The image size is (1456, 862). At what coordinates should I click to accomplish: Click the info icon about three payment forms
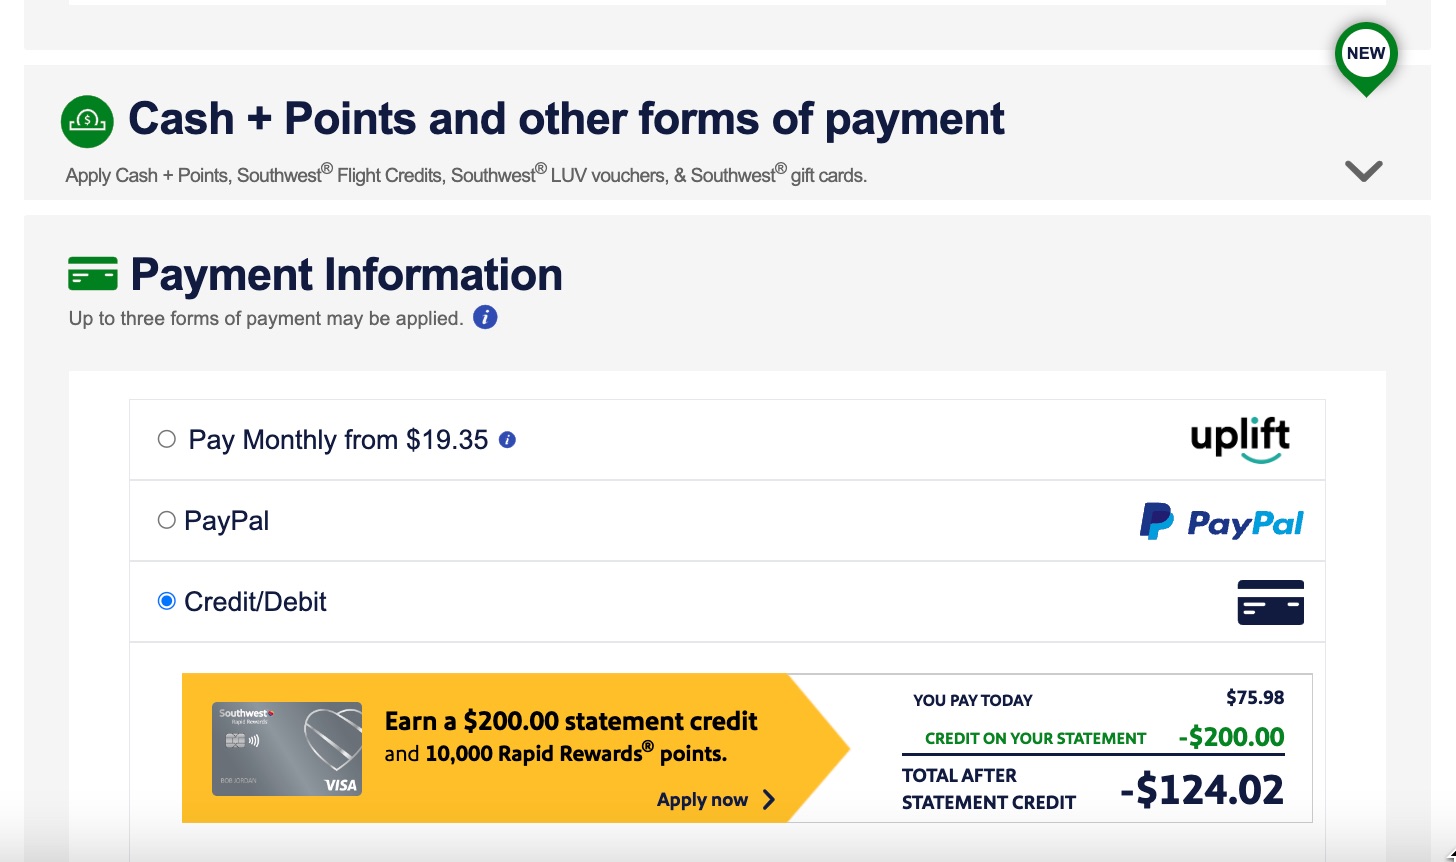(x=486, y=317)
